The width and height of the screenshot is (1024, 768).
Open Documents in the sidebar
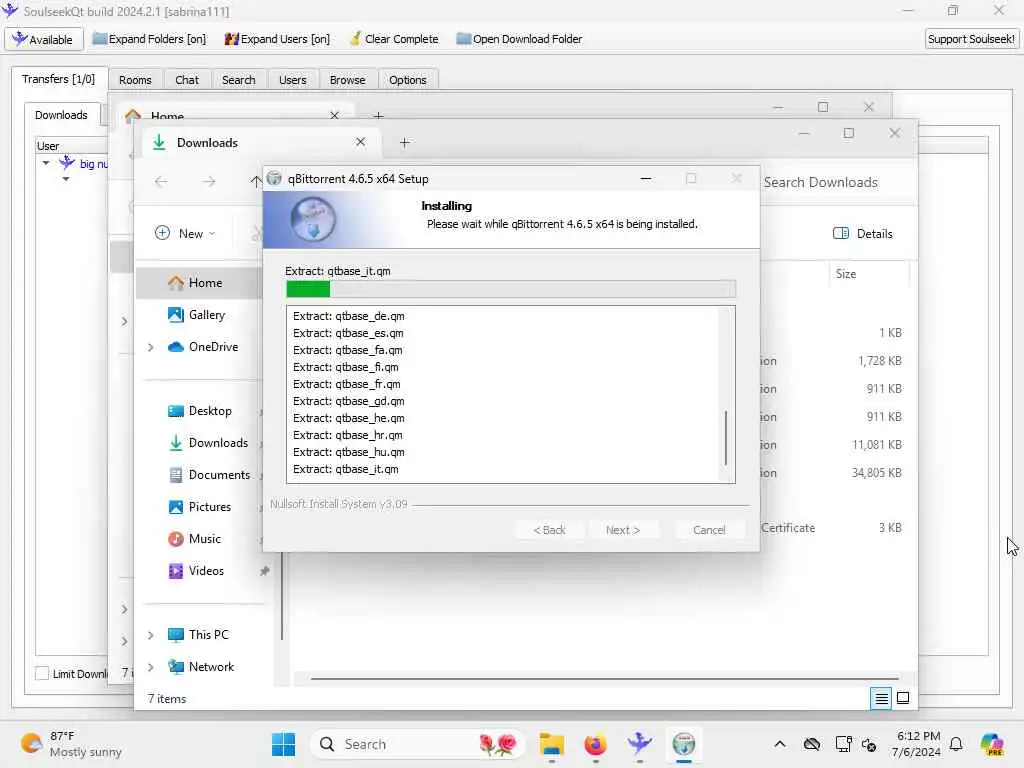[x=218, y=475]
